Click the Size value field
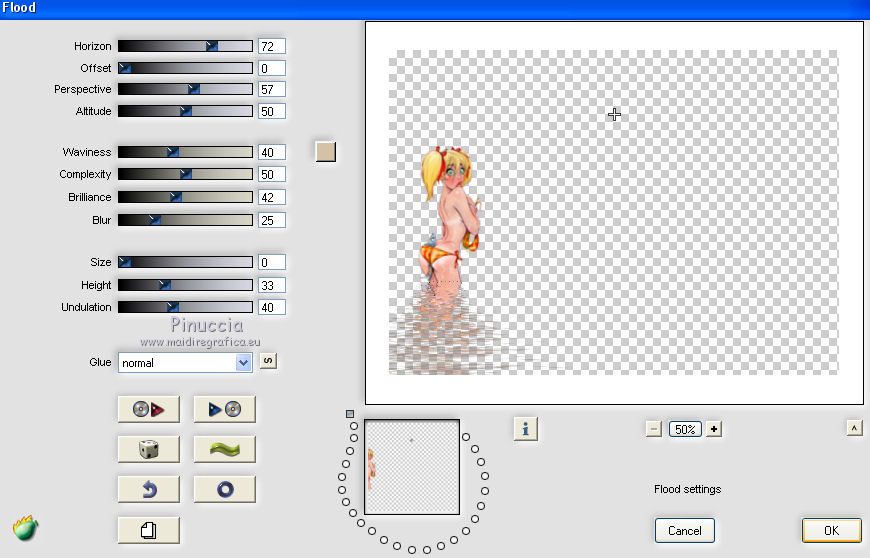 pyautogui.click(x=272, y=262)
